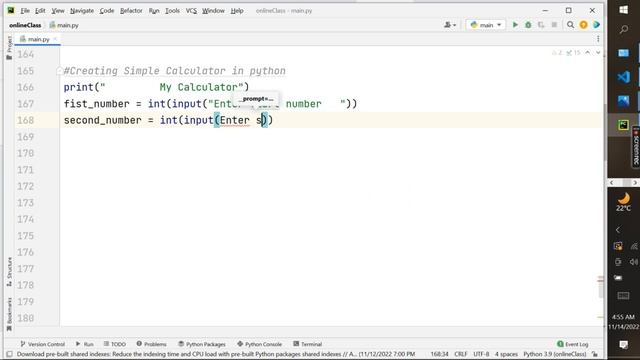Open the Project tool window sidebar button
The height and width of the screenshot is (360, 640).
9,48
